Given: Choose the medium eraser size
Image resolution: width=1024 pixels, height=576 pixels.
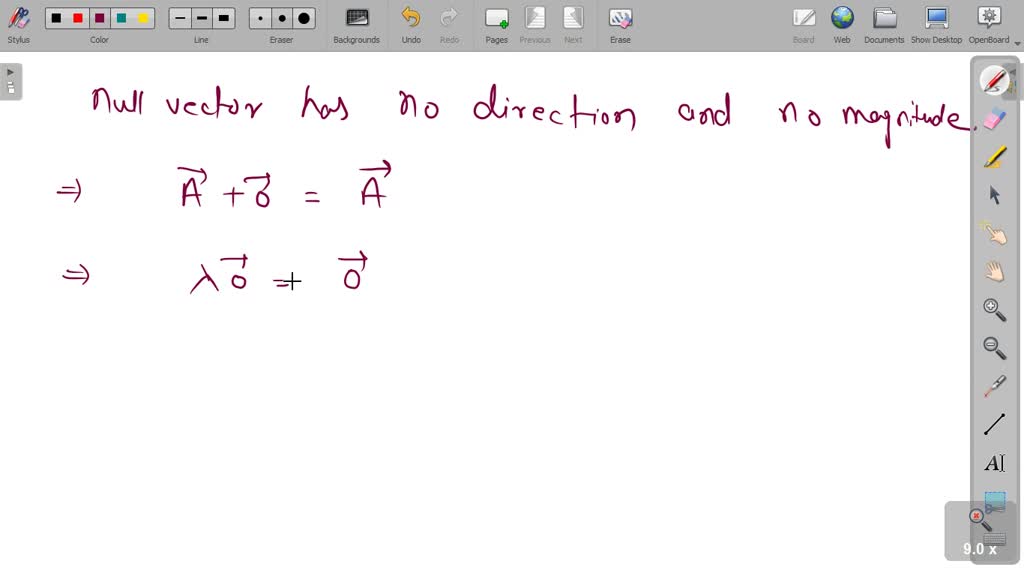Looking at the screenshot, I should click(282, 18).
